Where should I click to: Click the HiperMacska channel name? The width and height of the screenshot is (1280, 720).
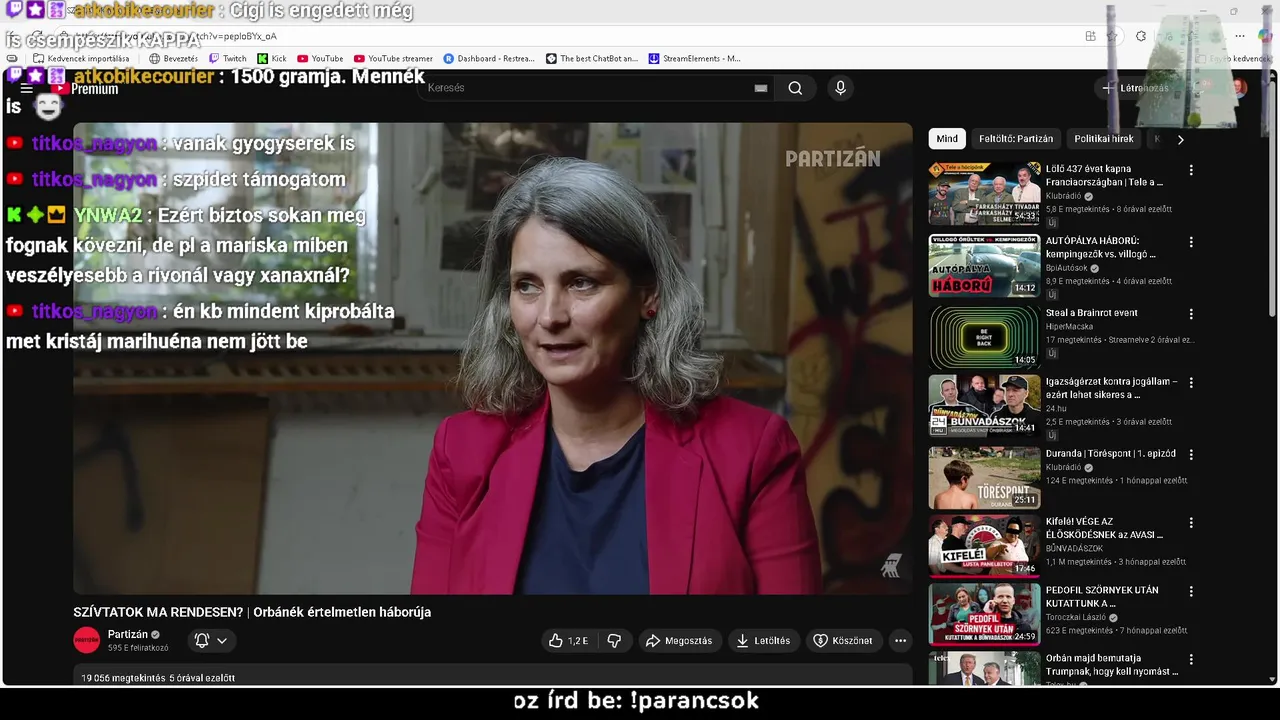(x=1069, y=326)
